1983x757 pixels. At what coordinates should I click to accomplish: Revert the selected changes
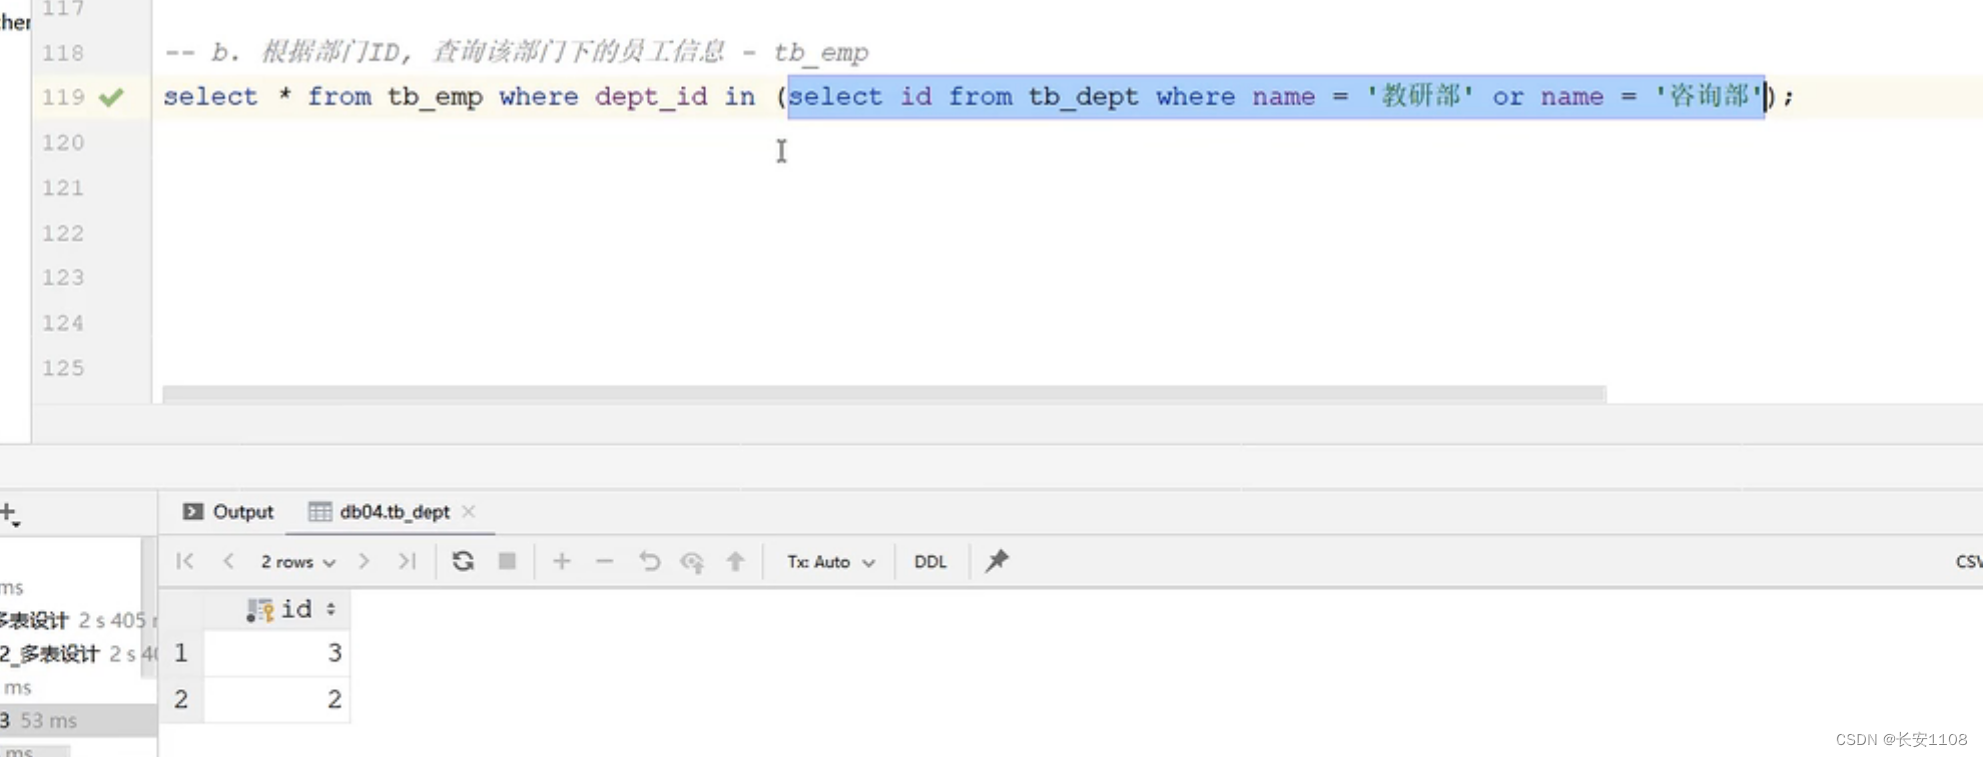click(649, 561)
